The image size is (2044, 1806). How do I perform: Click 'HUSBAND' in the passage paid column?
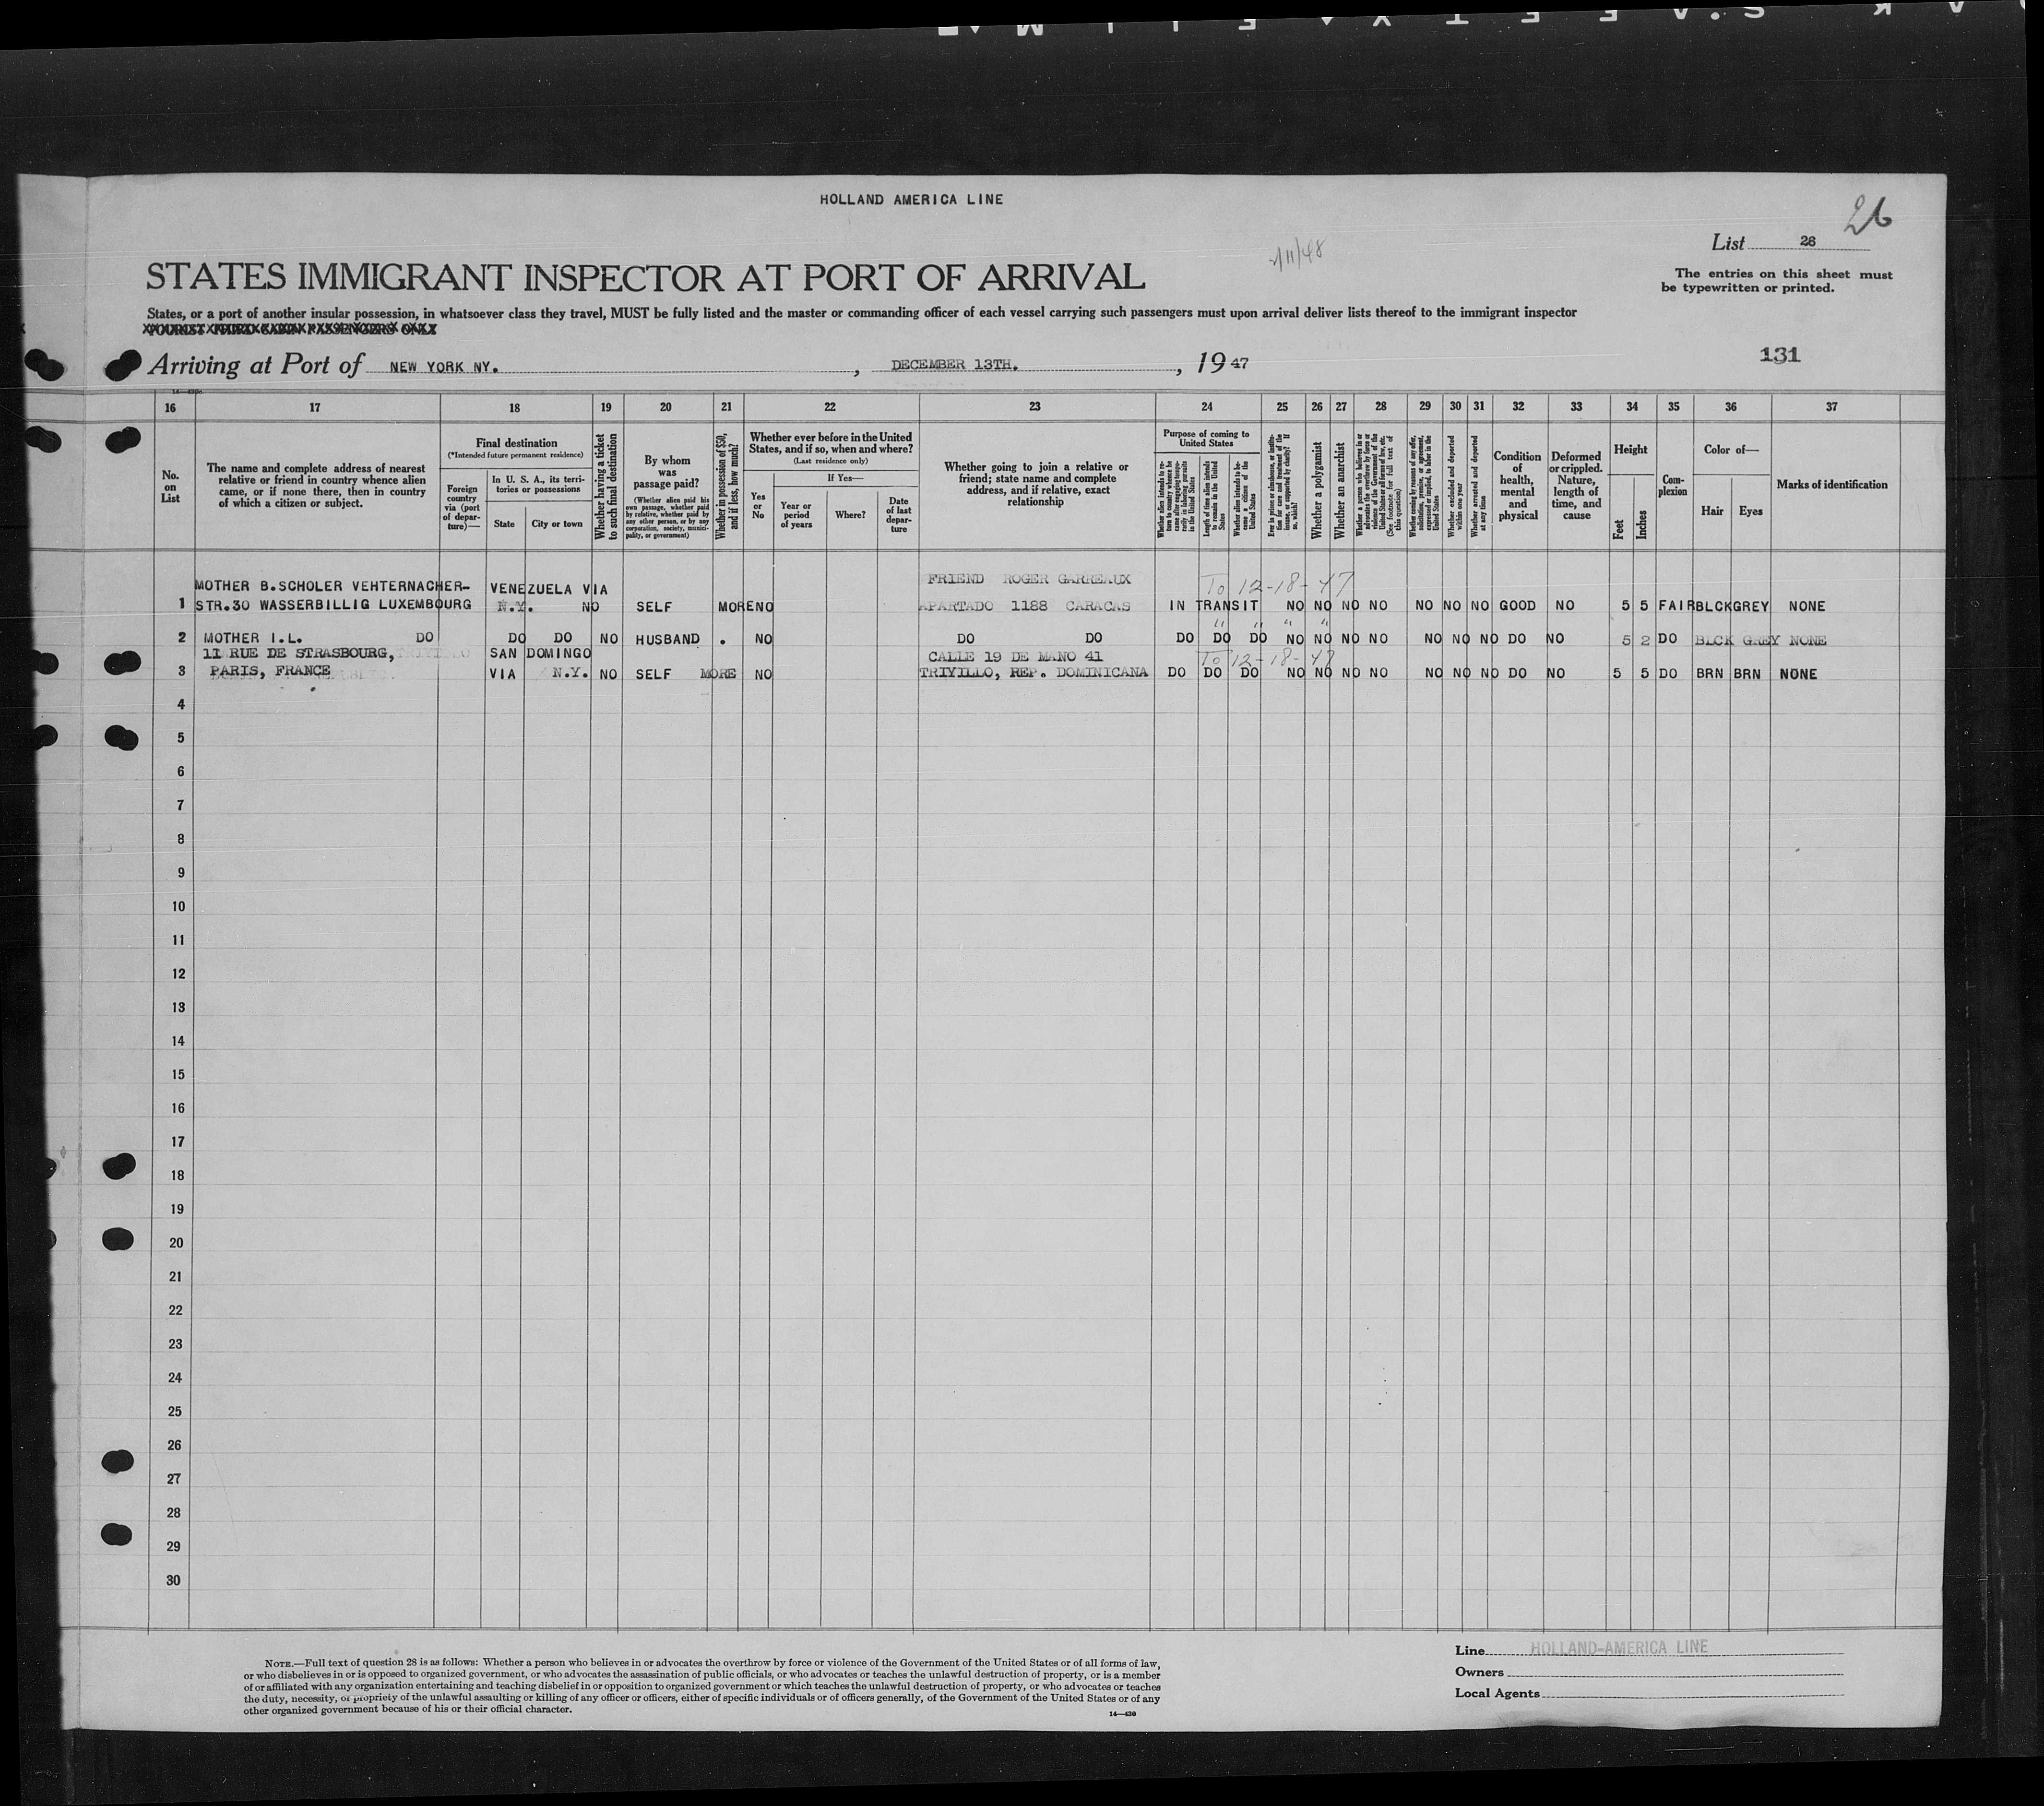[667, 639]
